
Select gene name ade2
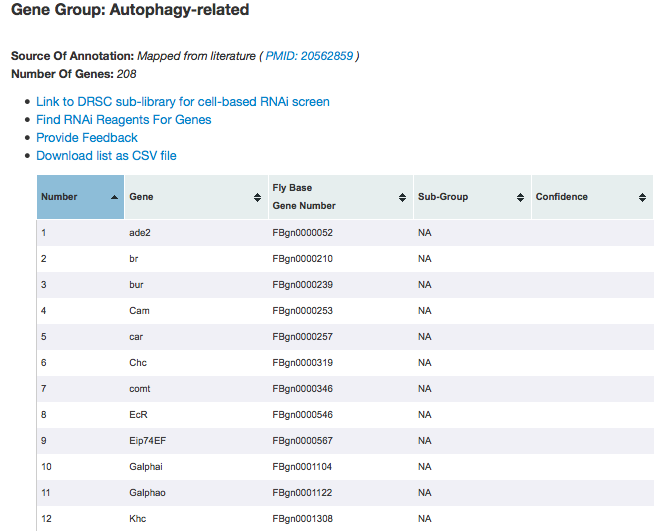(140, 233)
